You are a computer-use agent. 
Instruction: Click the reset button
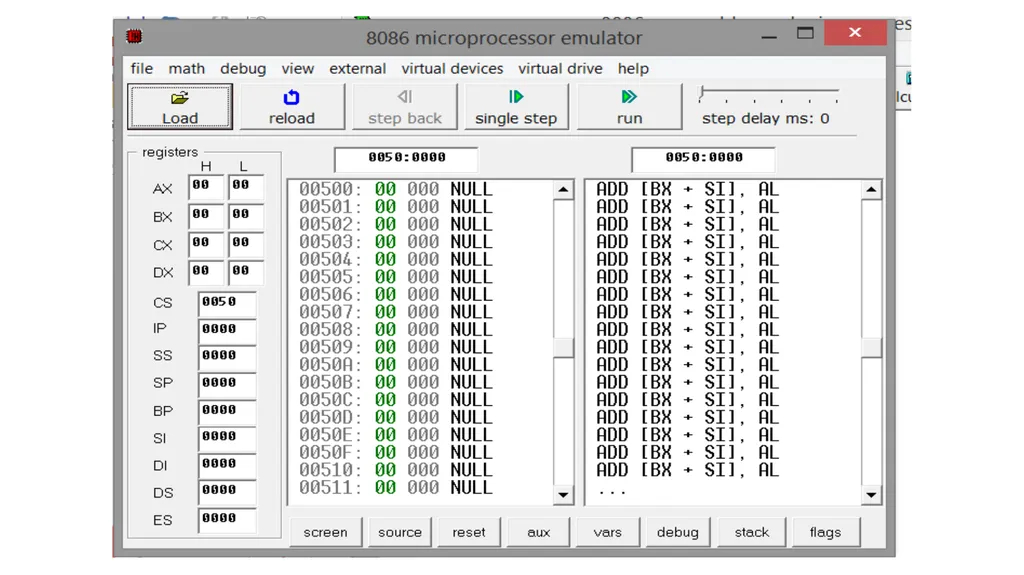click(469, 533)
